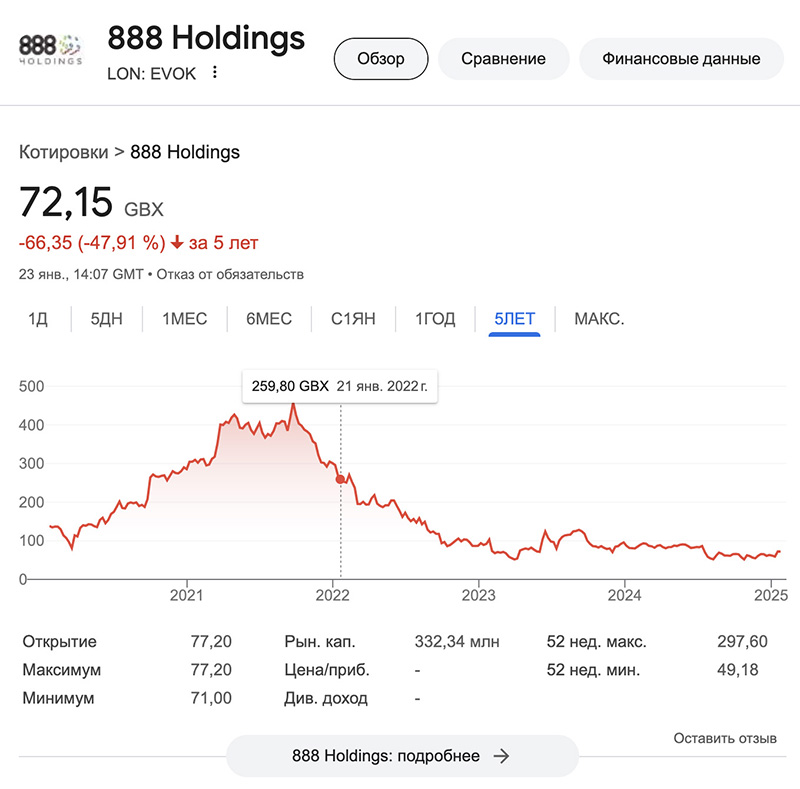Open the Финансовые данные tab
The width and height of the screenshot is (800, 789).
point(680,58)
